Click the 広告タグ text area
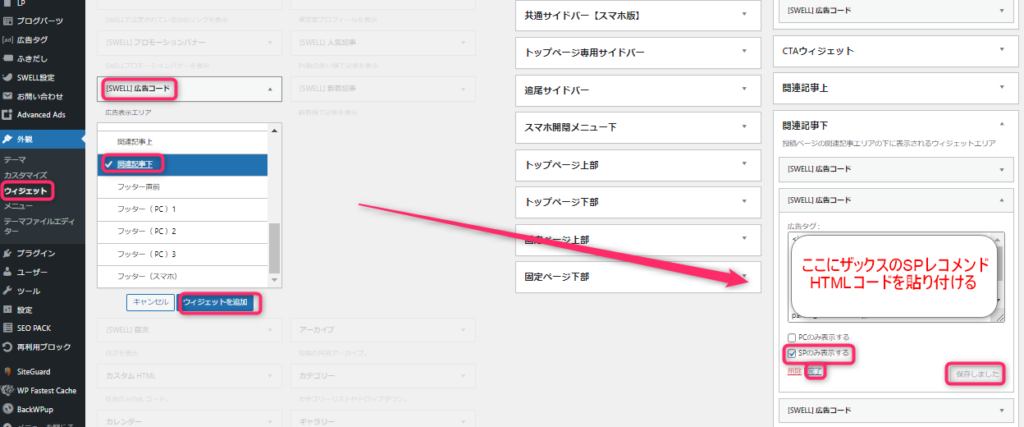 click(895, 280)
